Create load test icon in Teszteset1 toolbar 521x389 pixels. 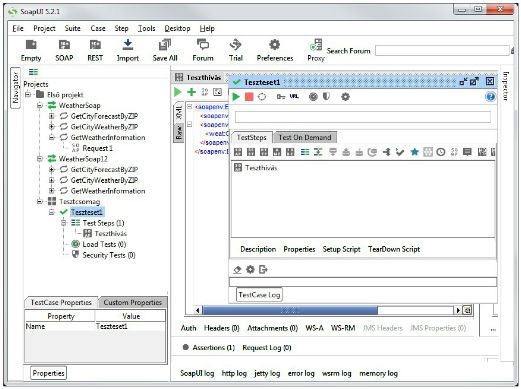coord(313,97)
